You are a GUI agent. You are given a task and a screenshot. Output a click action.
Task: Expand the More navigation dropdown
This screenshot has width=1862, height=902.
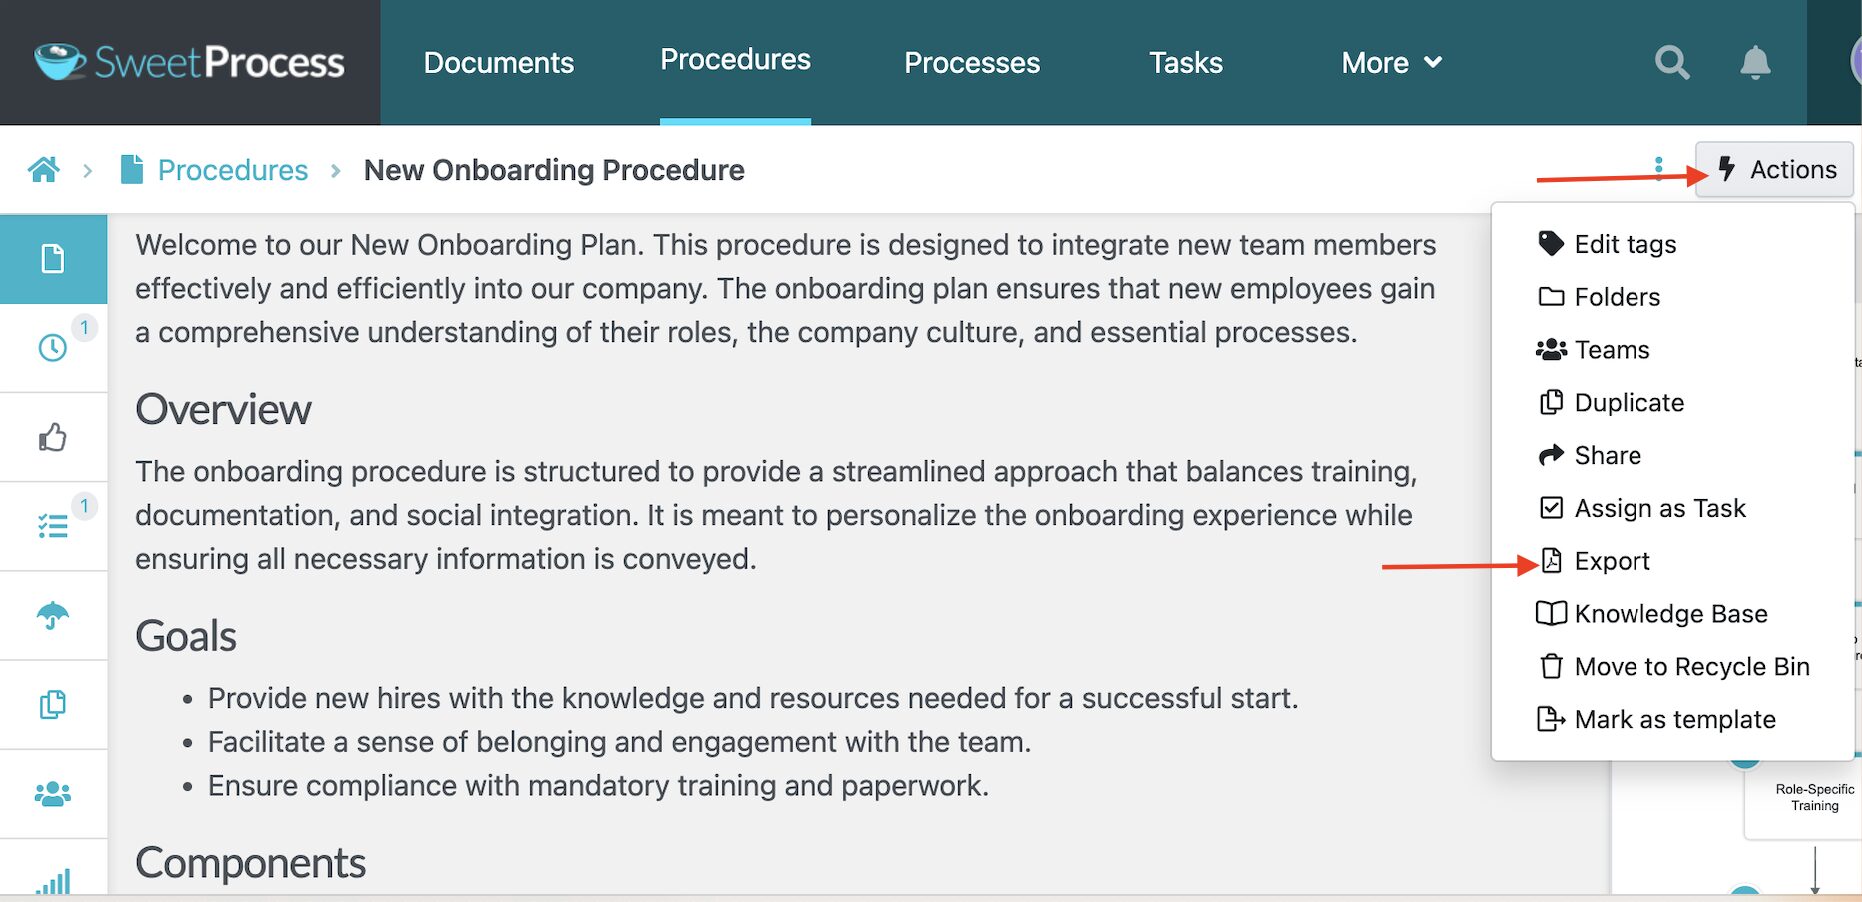[x=1391, y=63]
